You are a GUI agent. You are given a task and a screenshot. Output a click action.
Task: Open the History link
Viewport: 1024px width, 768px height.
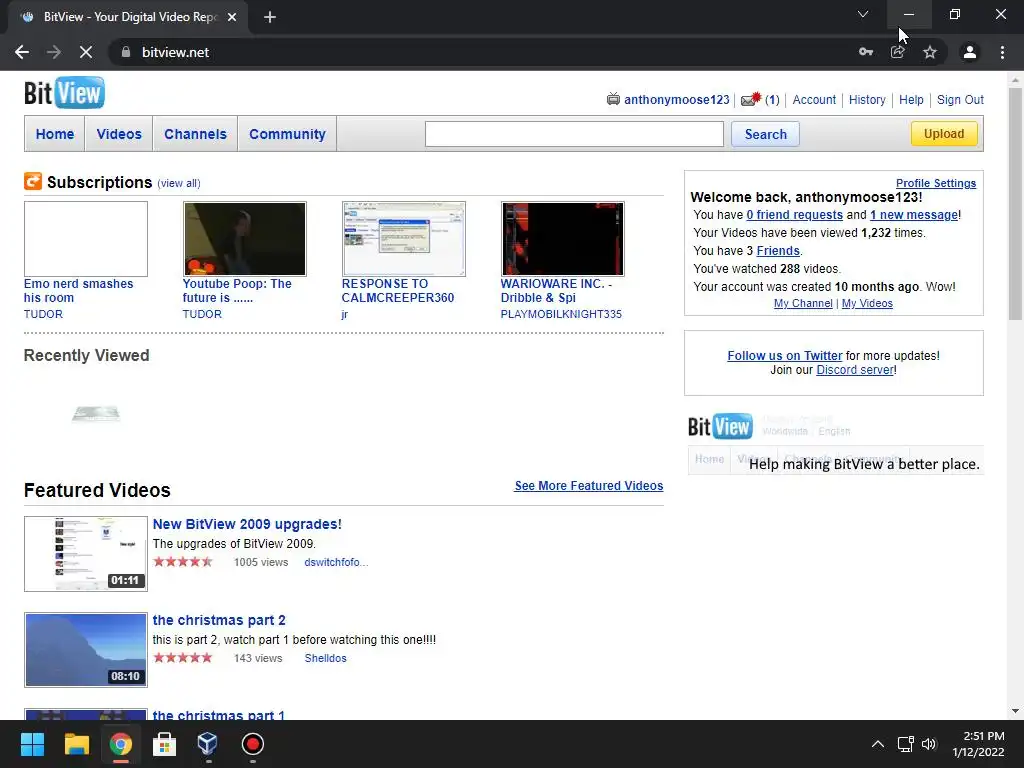(867, 99)
